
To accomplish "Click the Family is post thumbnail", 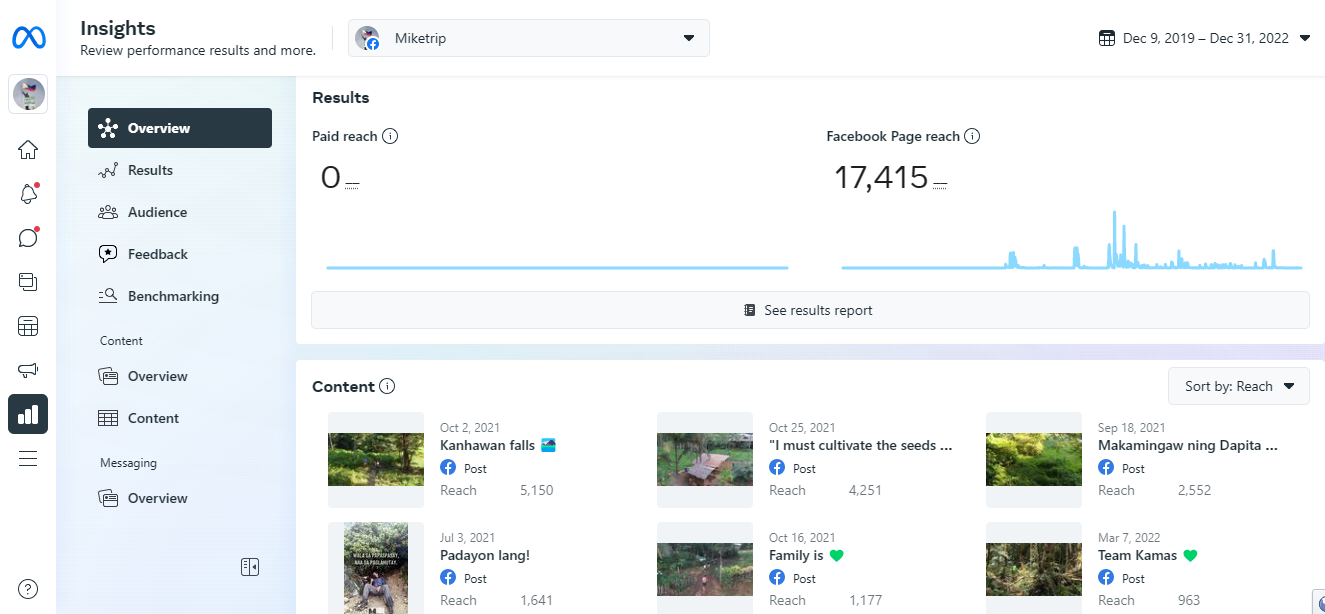I will coord(705,567).
